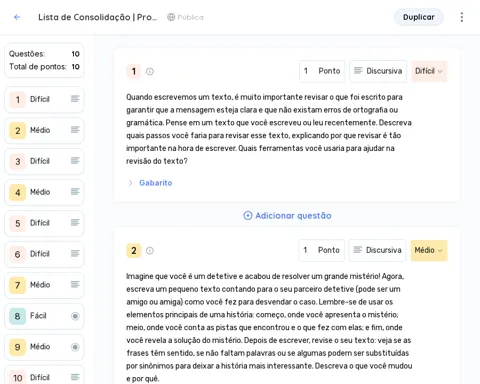Open the Médio difficulty dropdown on question 2

click(x=429, y=250)
